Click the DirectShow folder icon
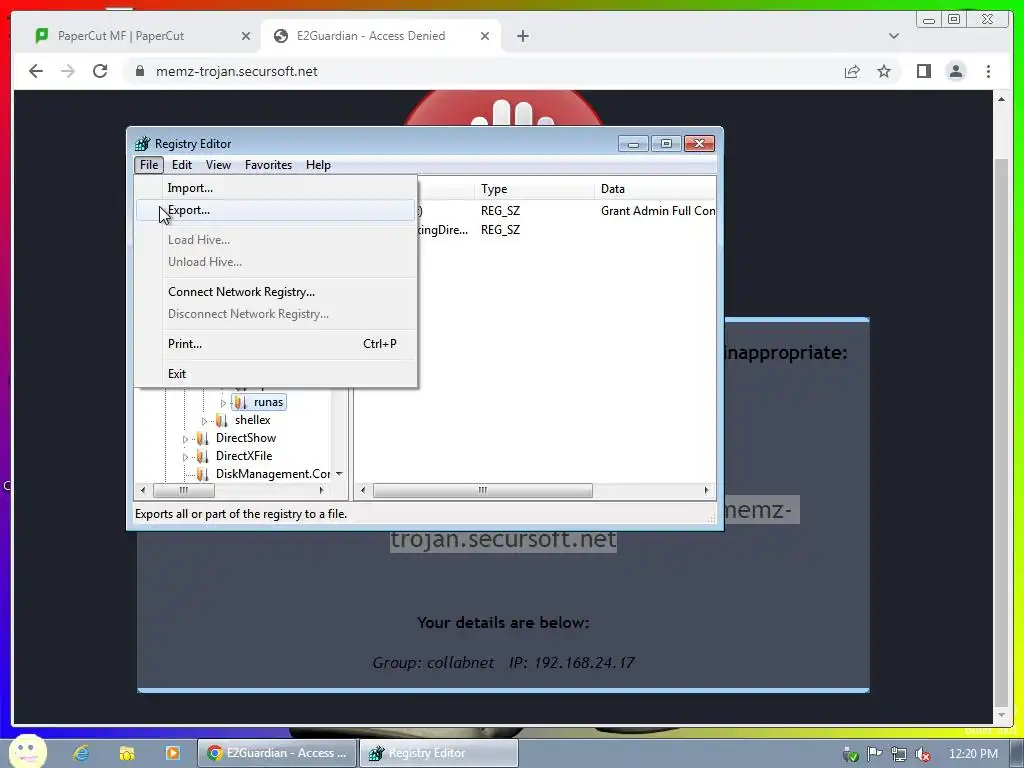 coord(202,438)
